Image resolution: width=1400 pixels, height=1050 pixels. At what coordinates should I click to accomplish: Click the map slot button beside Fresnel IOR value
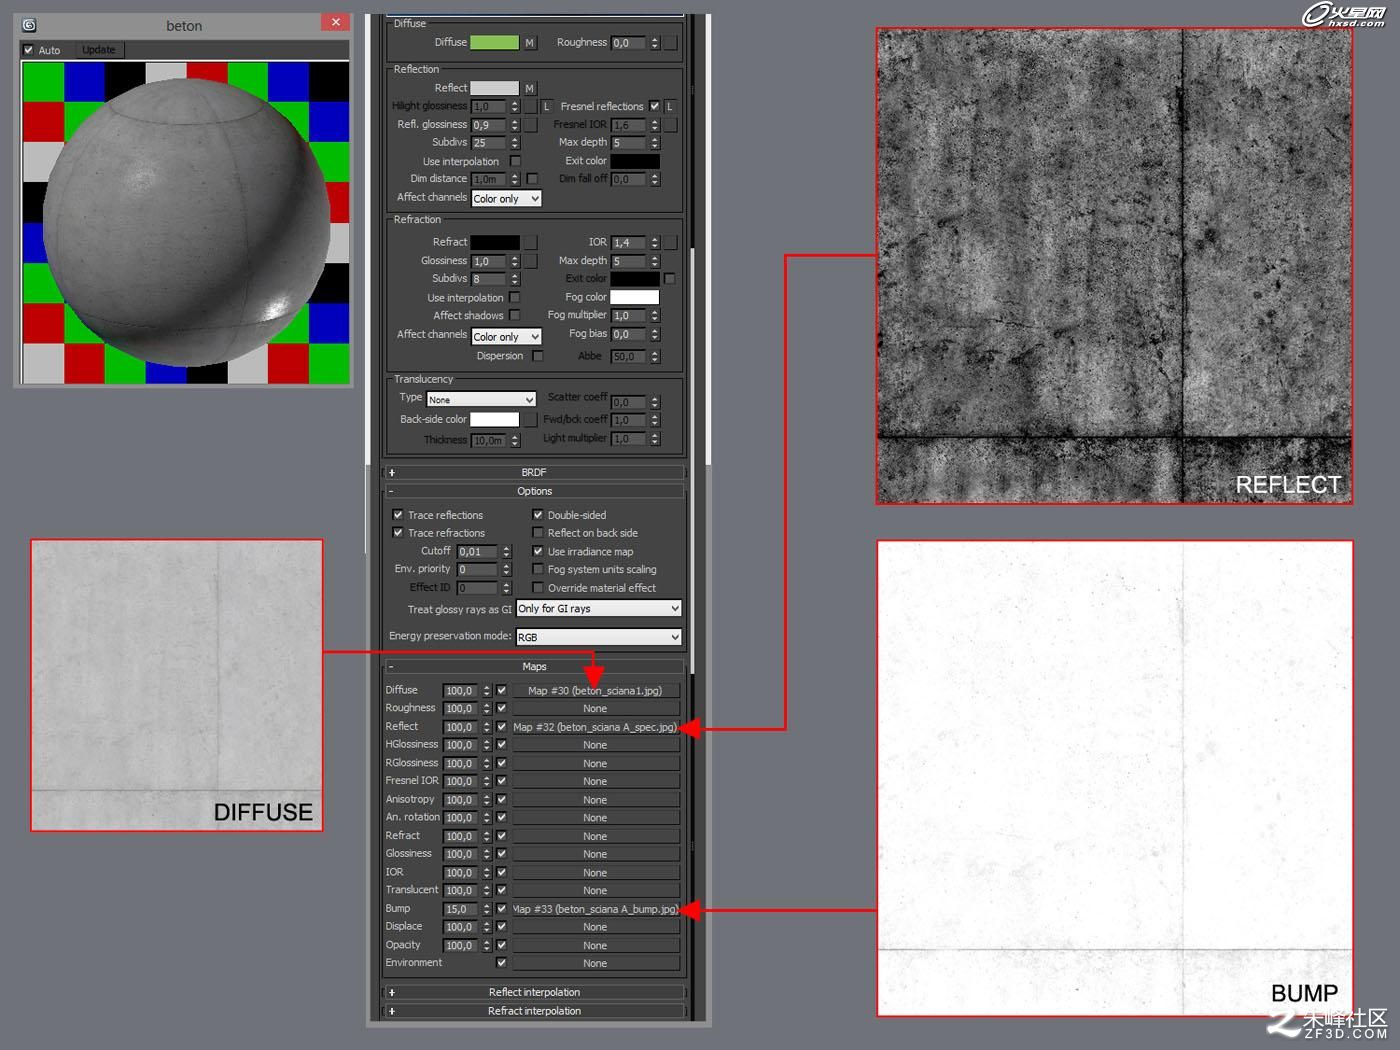click(x=670, y=125)
